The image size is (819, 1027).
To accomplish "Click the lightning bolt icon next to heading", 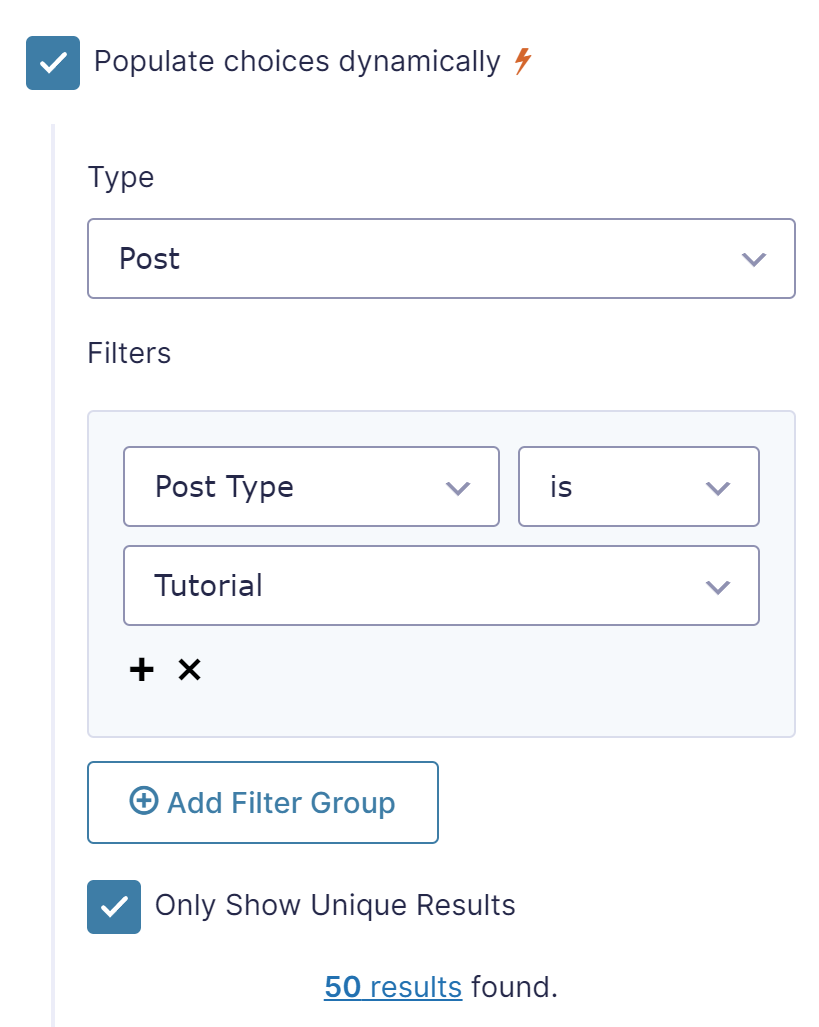I will click(x=519, y=60).
